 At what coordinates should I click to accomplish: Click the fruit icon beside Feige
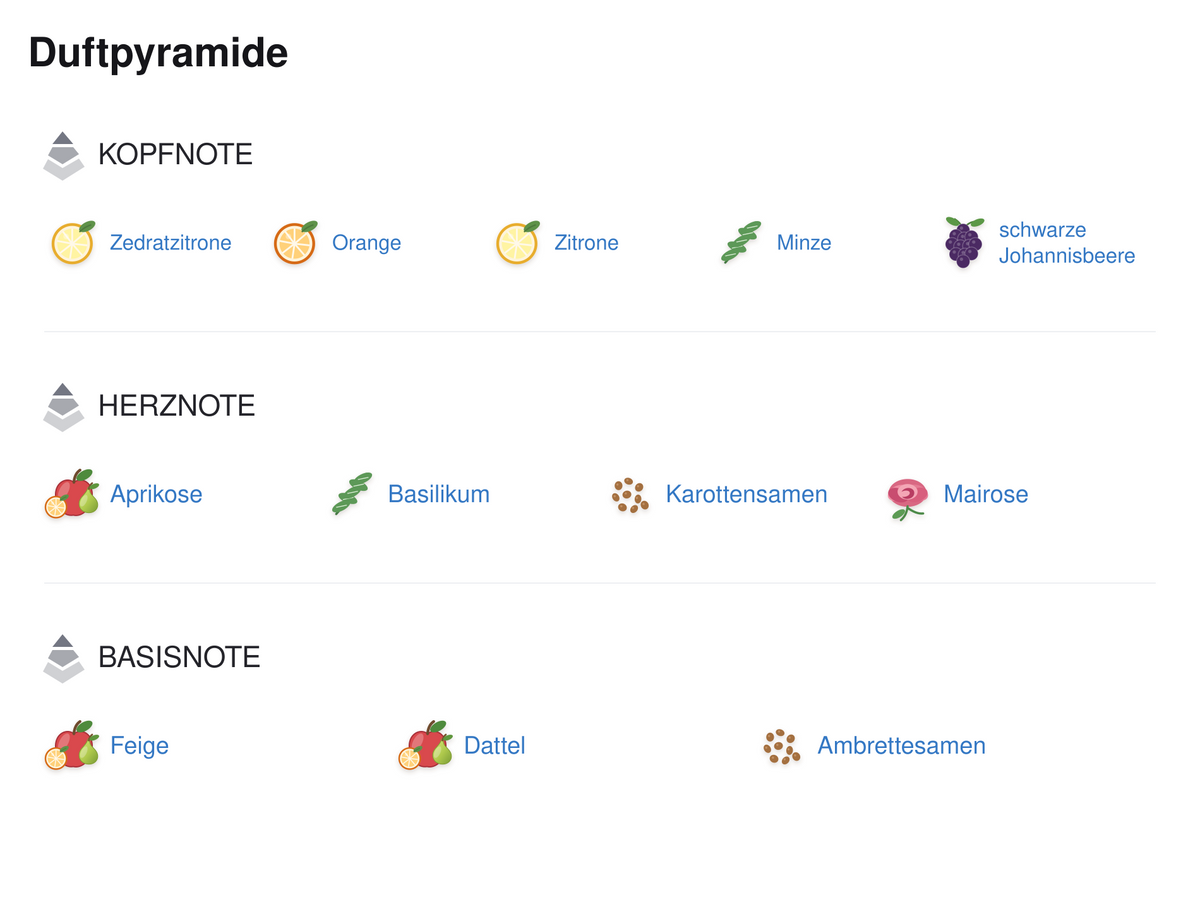[72, 745]
